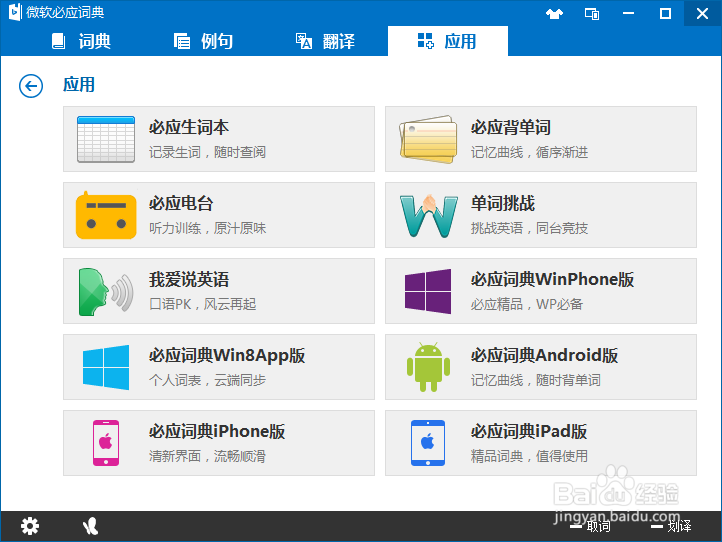Click the back arrow icon
Screen dimensions: 722x542
click(31, 86)
